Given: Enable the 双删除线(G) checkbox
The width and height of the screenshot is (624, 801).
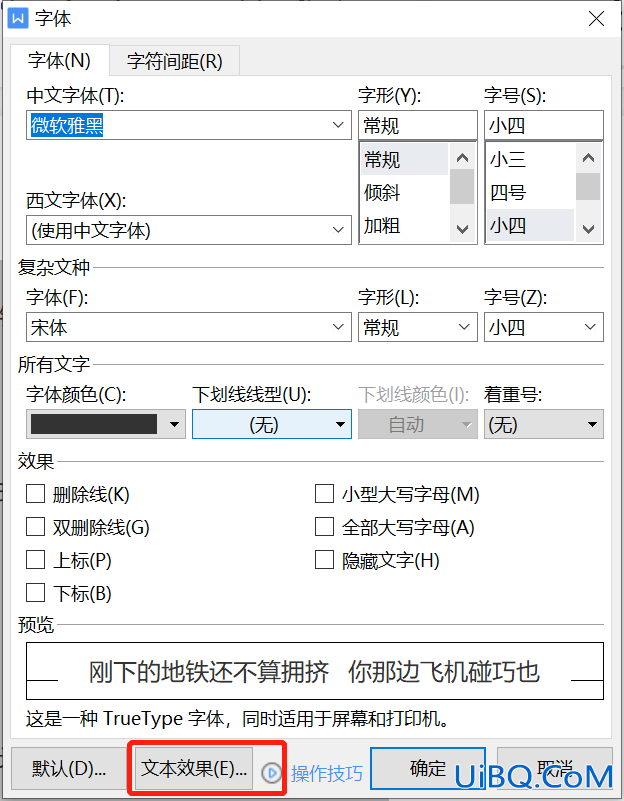Looking at the screenshot, I should tap(35, 527).
